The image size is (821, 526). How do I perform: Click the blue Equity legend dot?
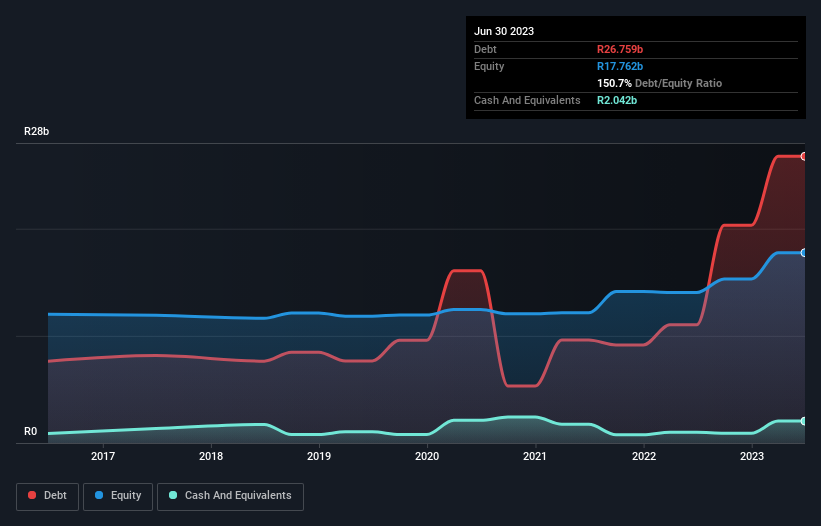point(99,495)
